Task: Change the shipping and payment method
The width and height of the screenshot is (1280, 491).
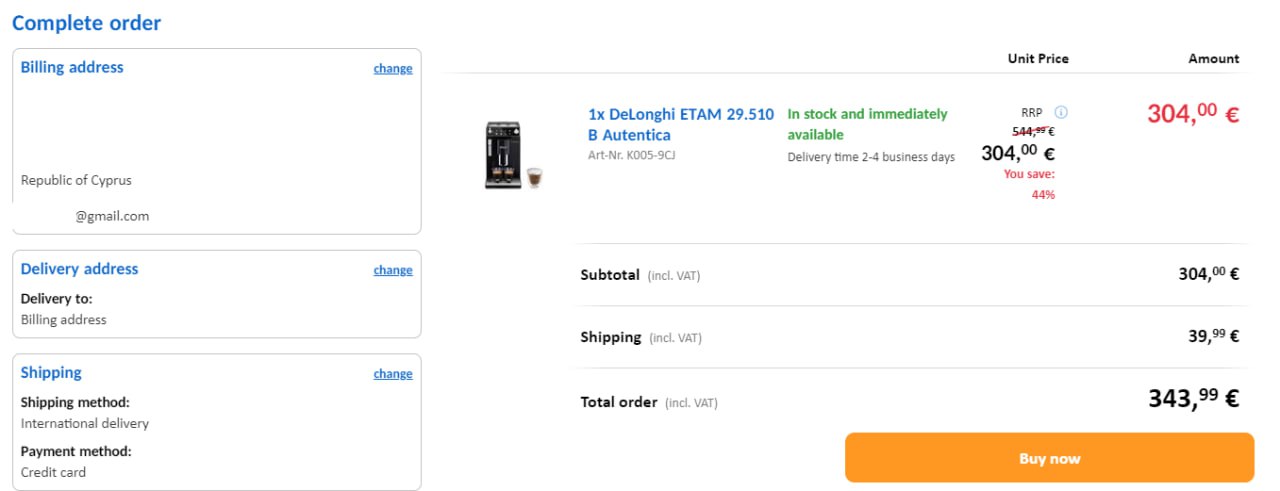Action: pos(393,374)
